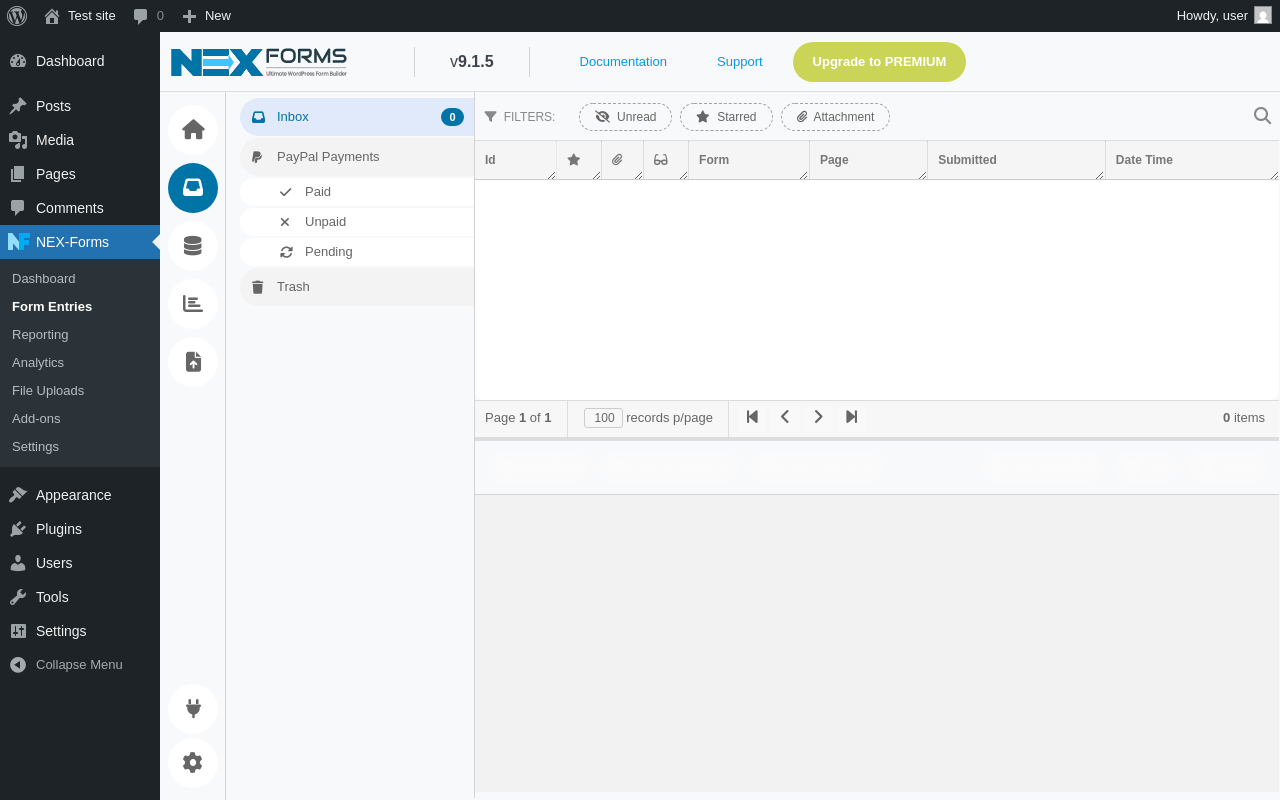
Task: Open Posts menu
Action: [x=80, y=106]
